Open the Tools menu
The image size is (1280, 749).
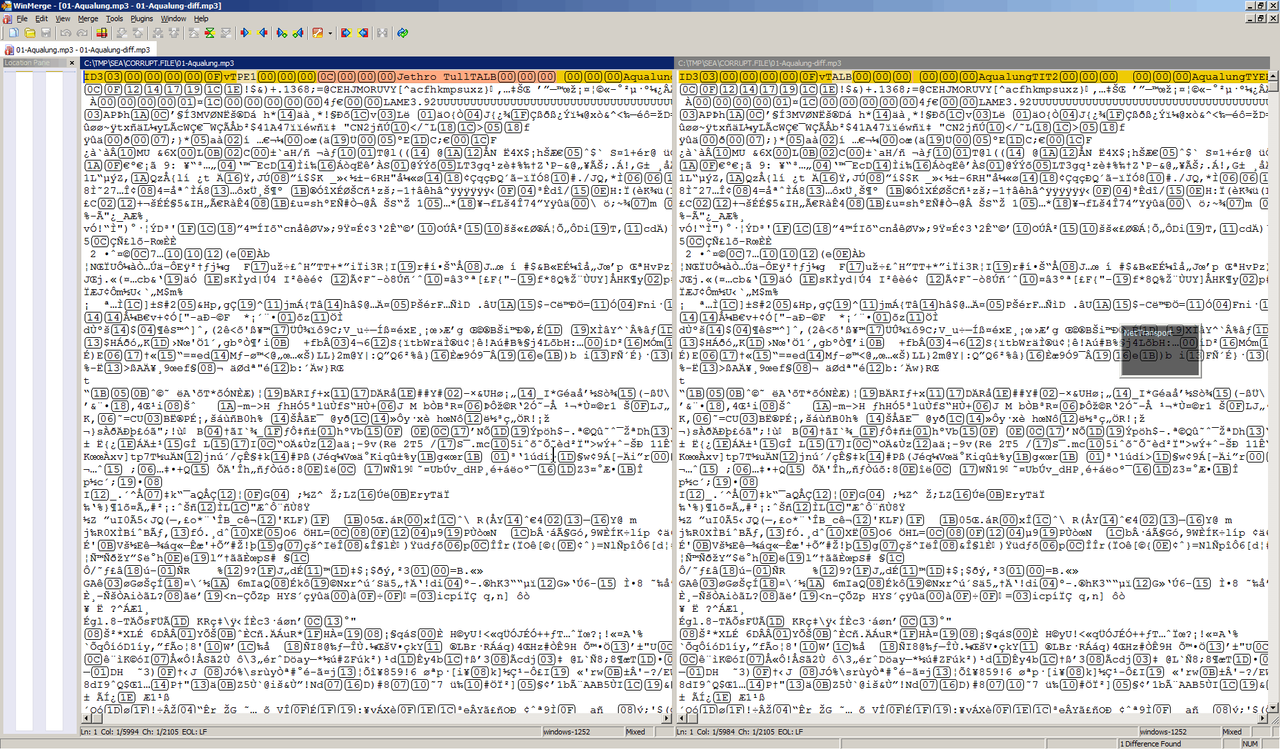pyautogui.click(x=115, y=19)
